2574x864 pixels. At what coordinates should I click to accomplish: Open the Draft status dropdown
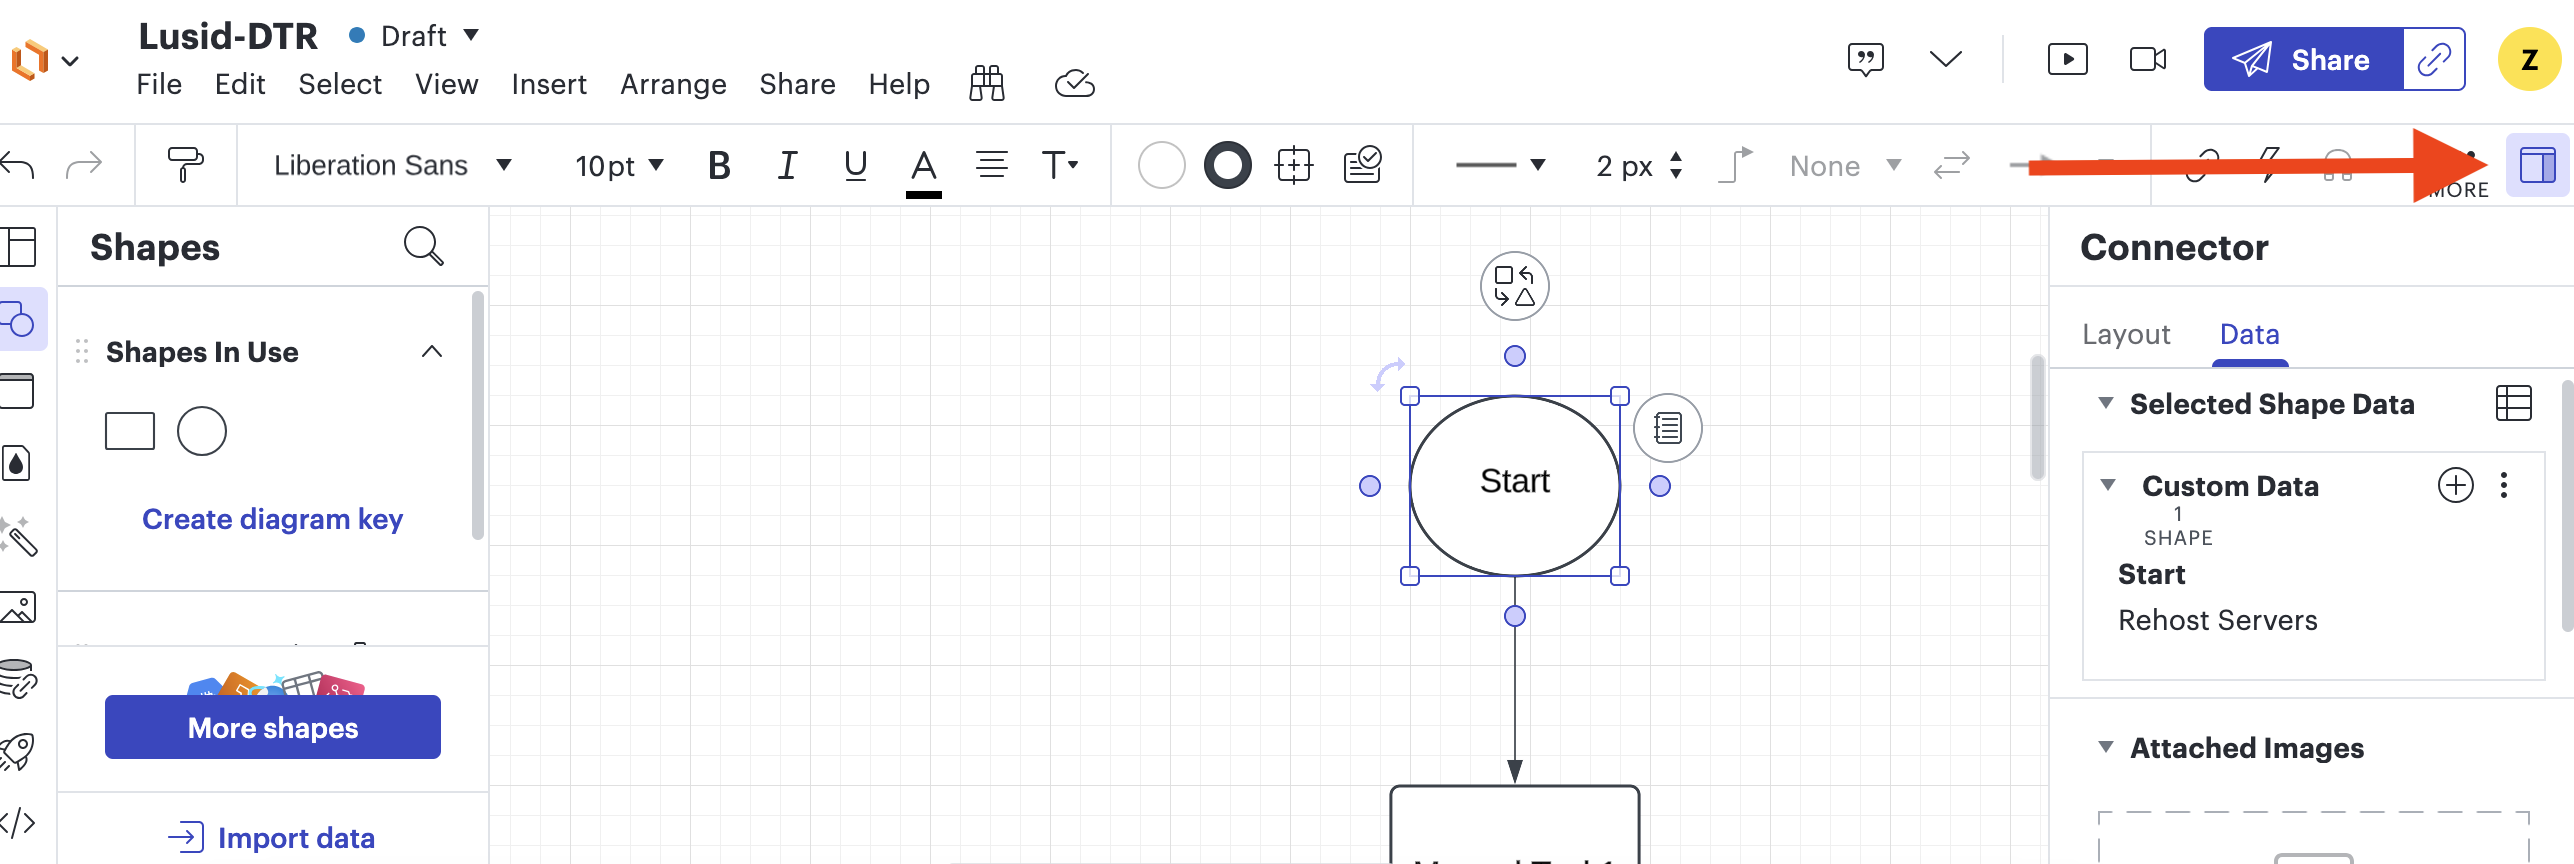(413, 36)
